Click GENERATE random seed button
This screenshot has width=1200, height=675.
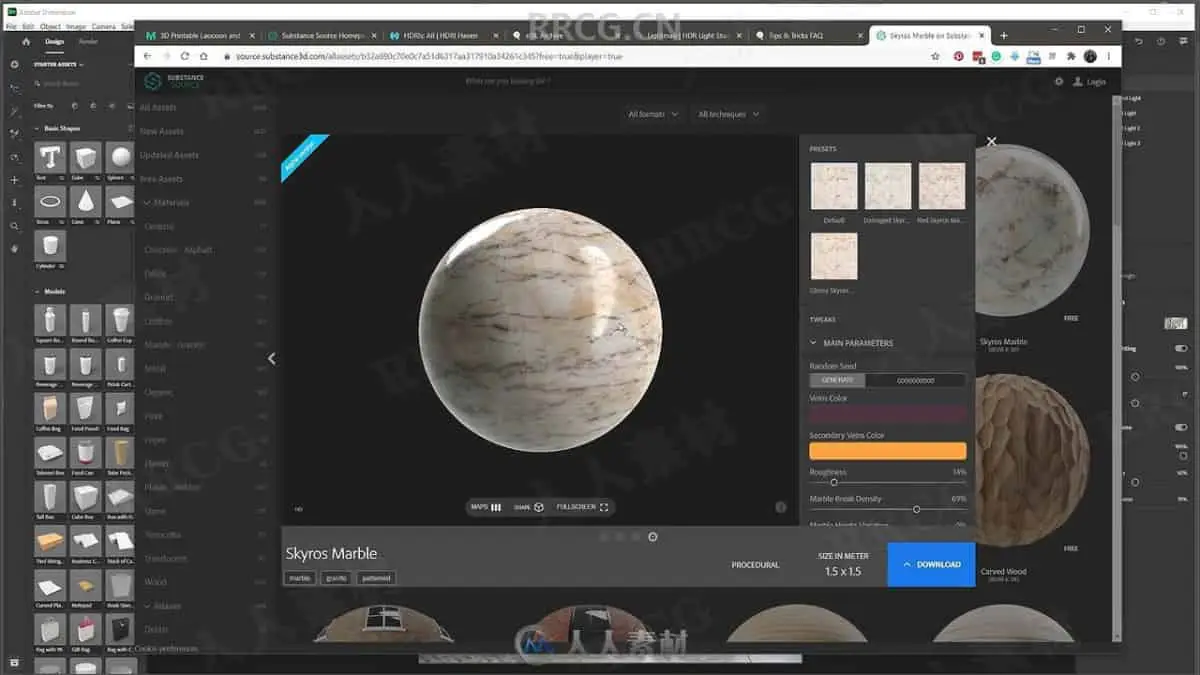point(838,380)
